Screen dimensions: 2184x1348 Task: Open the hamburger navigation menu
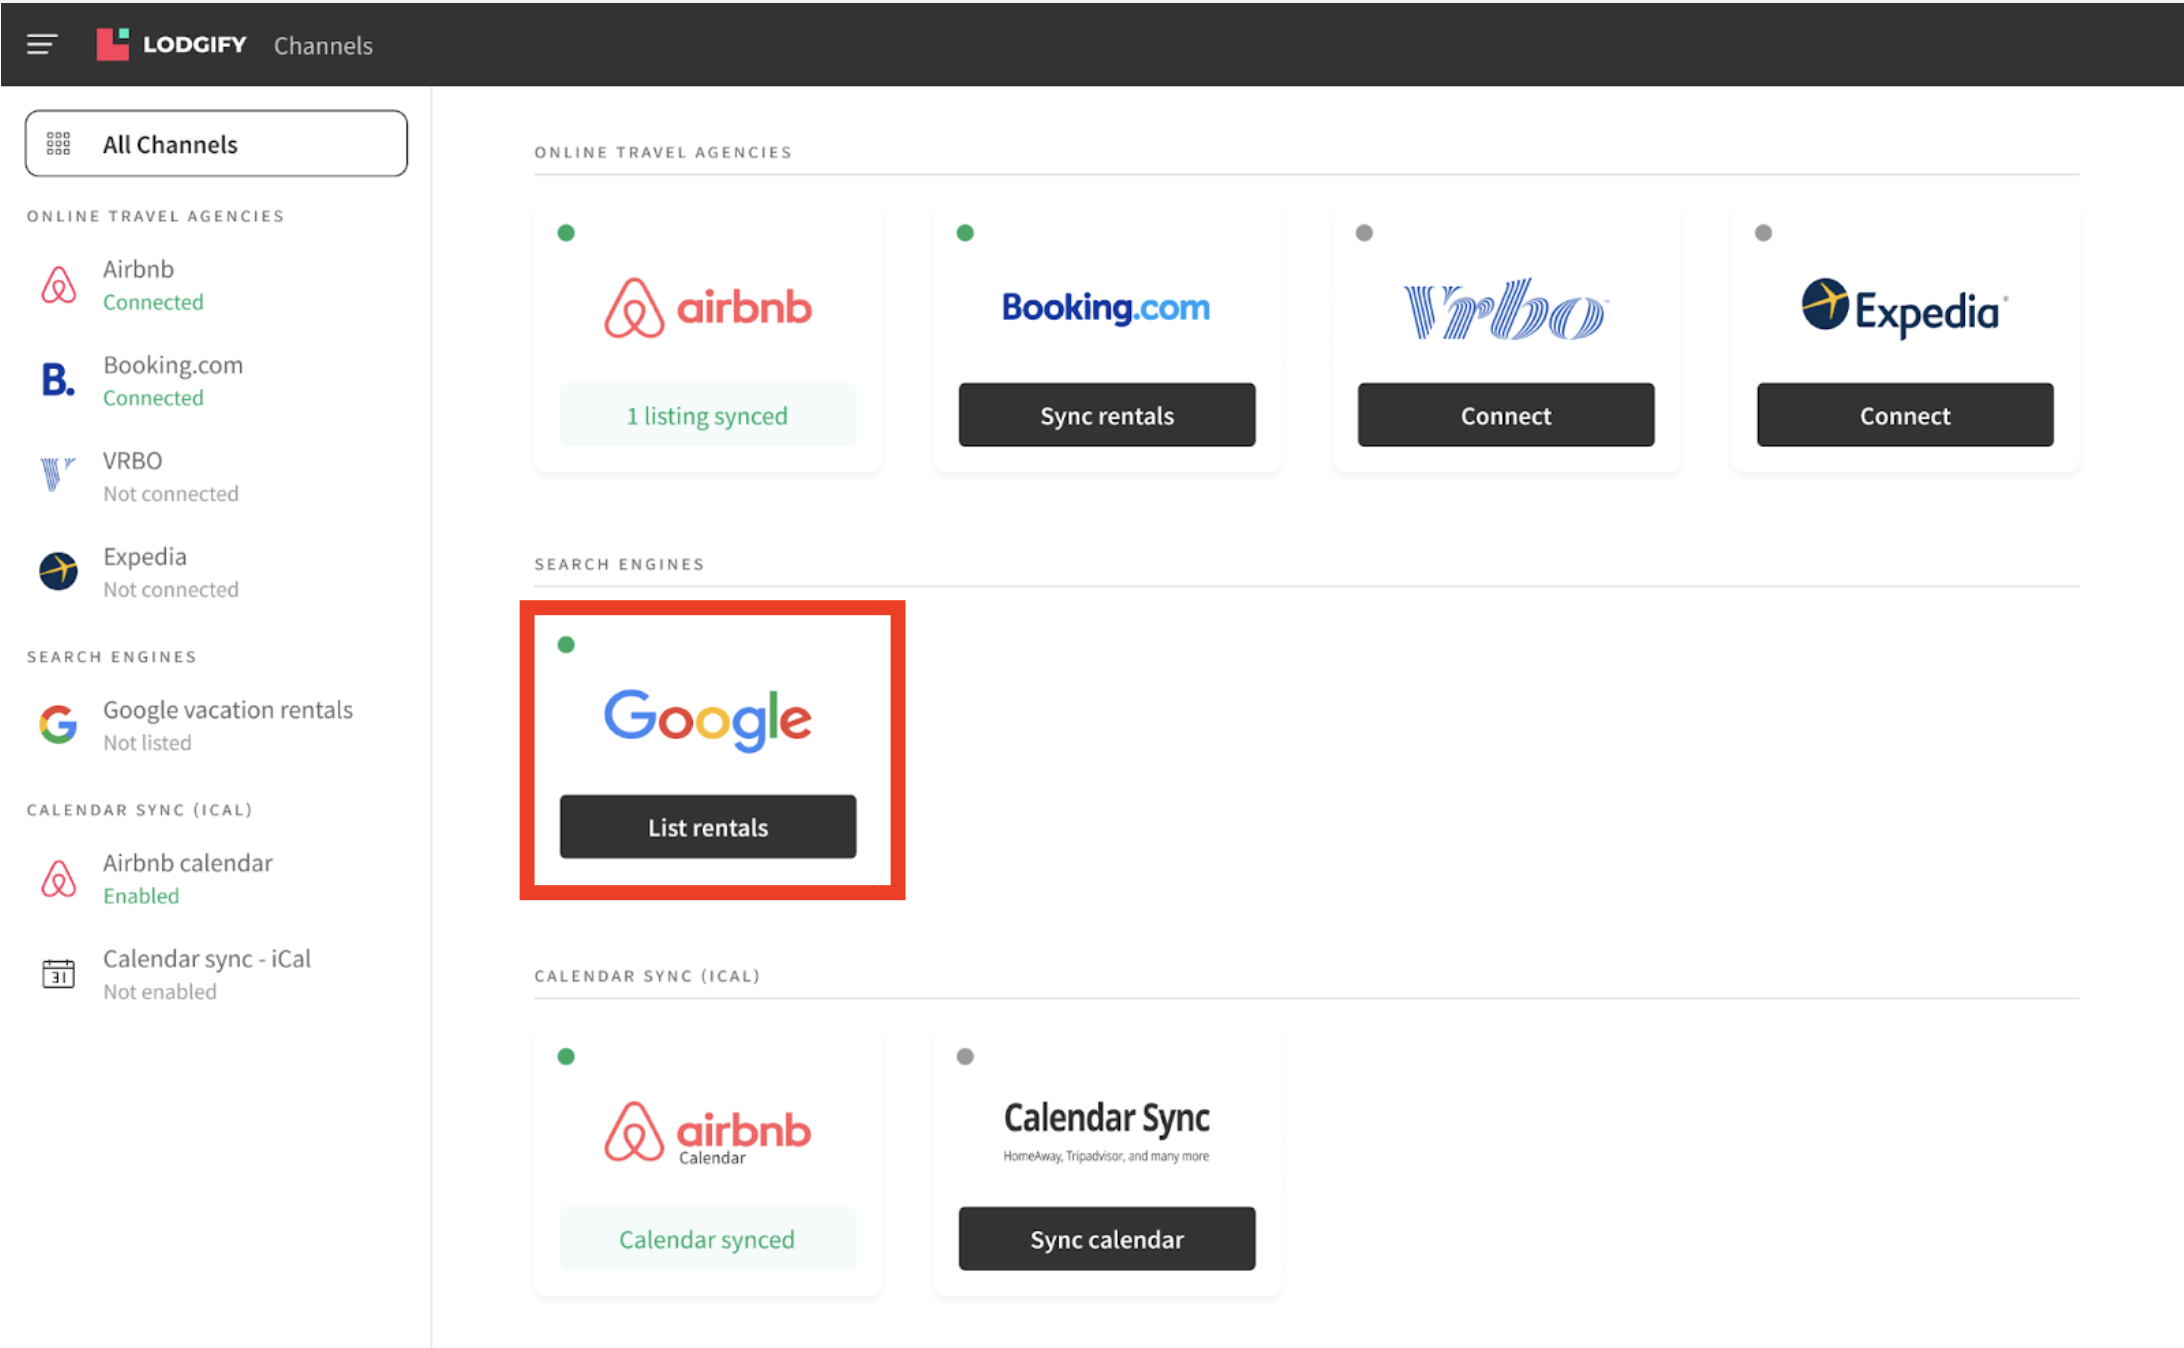pyautogui.click(x=42, y=44)
